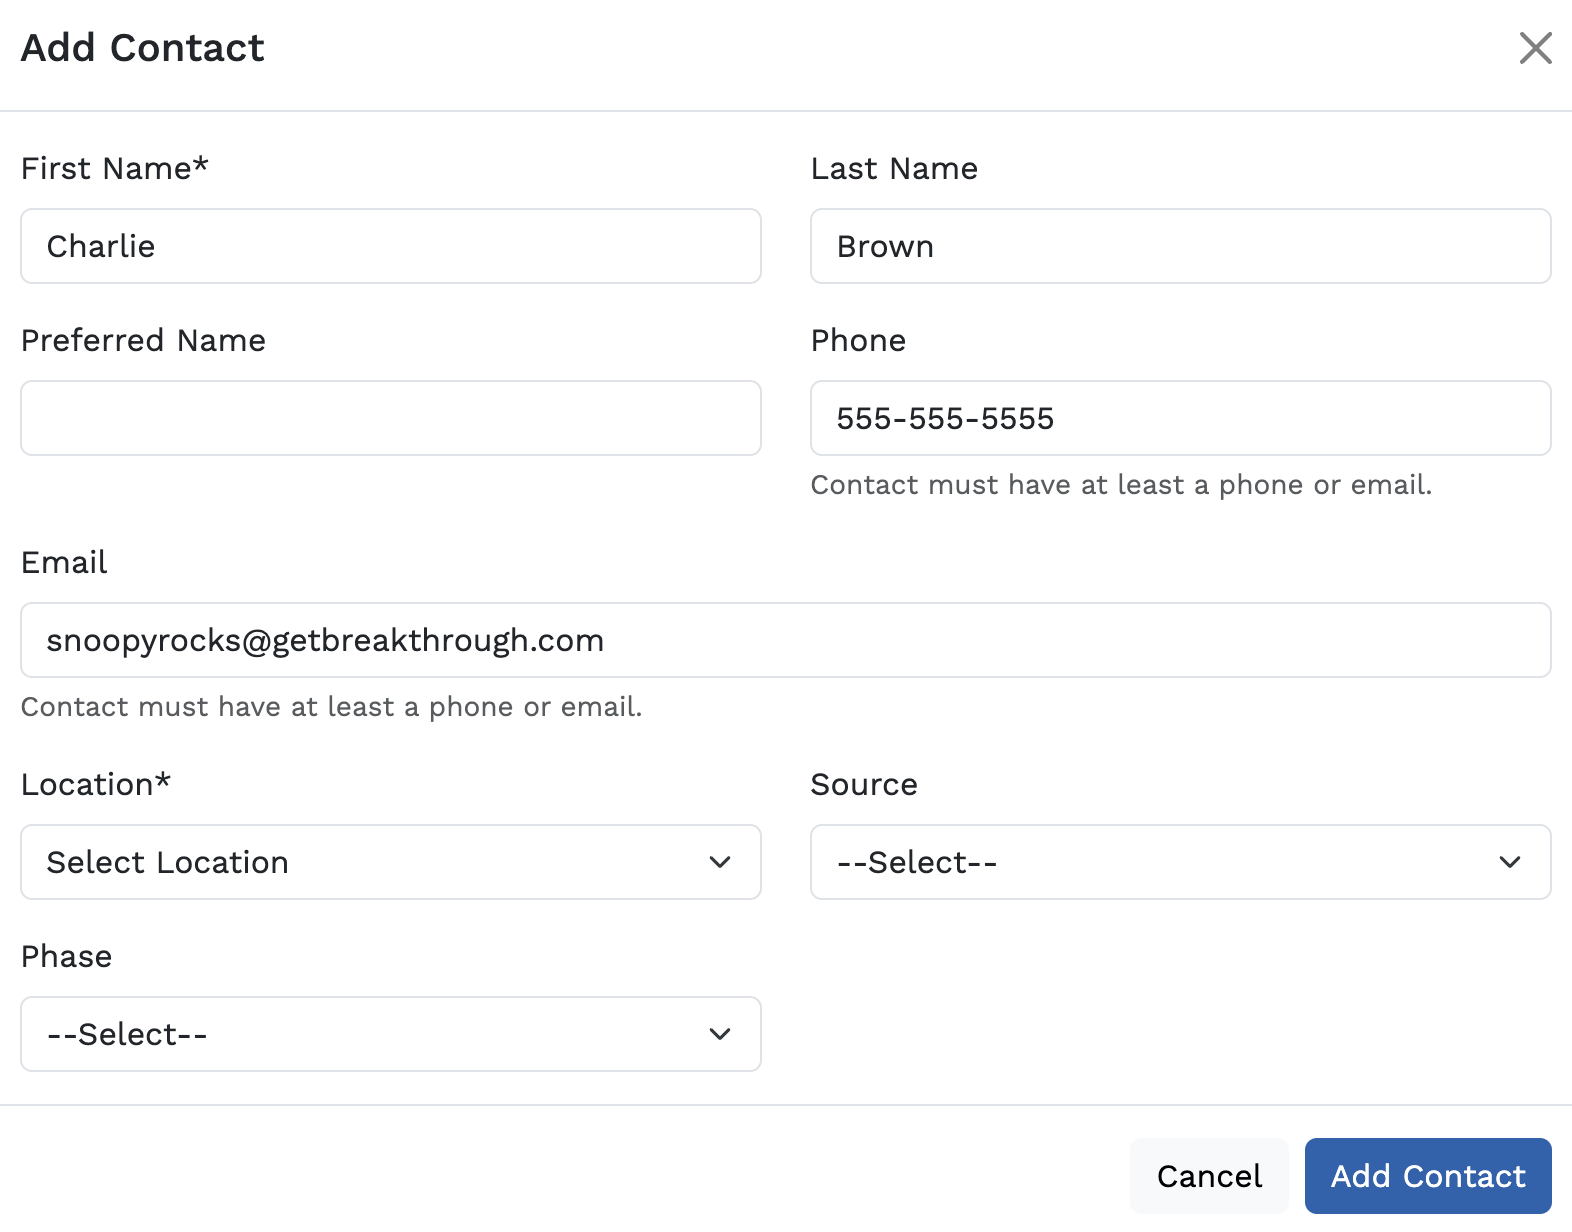Viewport: 1572px width, 1232px height.
Task: Click the First Name label
Action: (x=115, y=168)
